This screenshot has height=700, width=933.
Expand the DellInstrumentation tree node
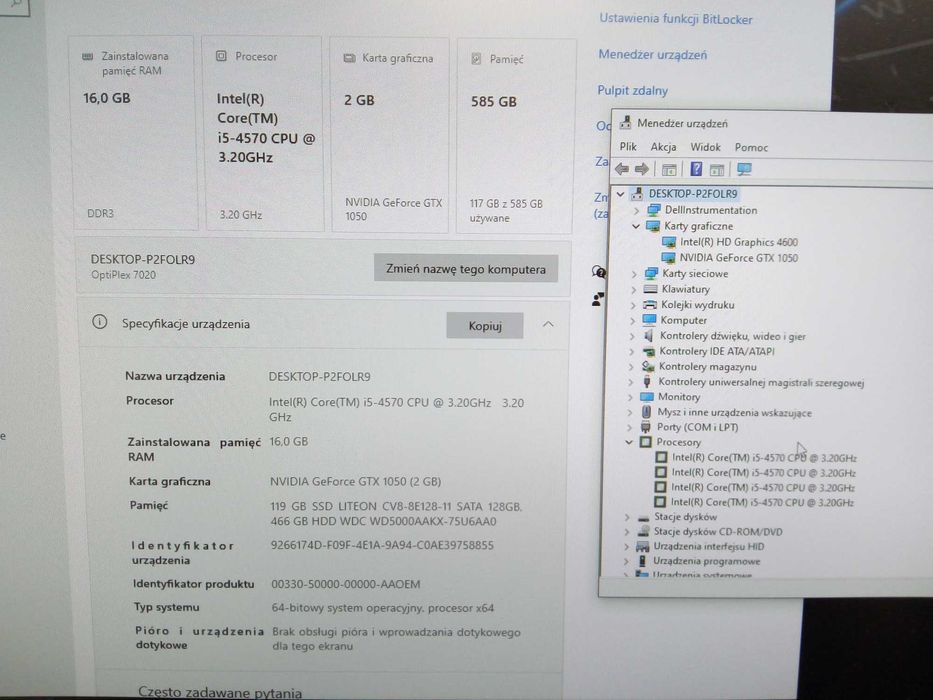[637, 210]
